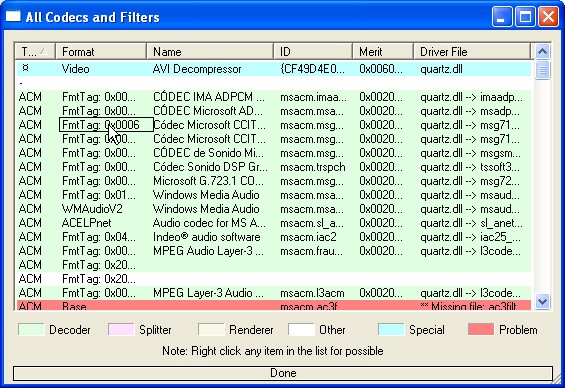This screenshot has width=565, height=388.
Task: Click the ACELPnet format cell
Action: pos(86,223)
